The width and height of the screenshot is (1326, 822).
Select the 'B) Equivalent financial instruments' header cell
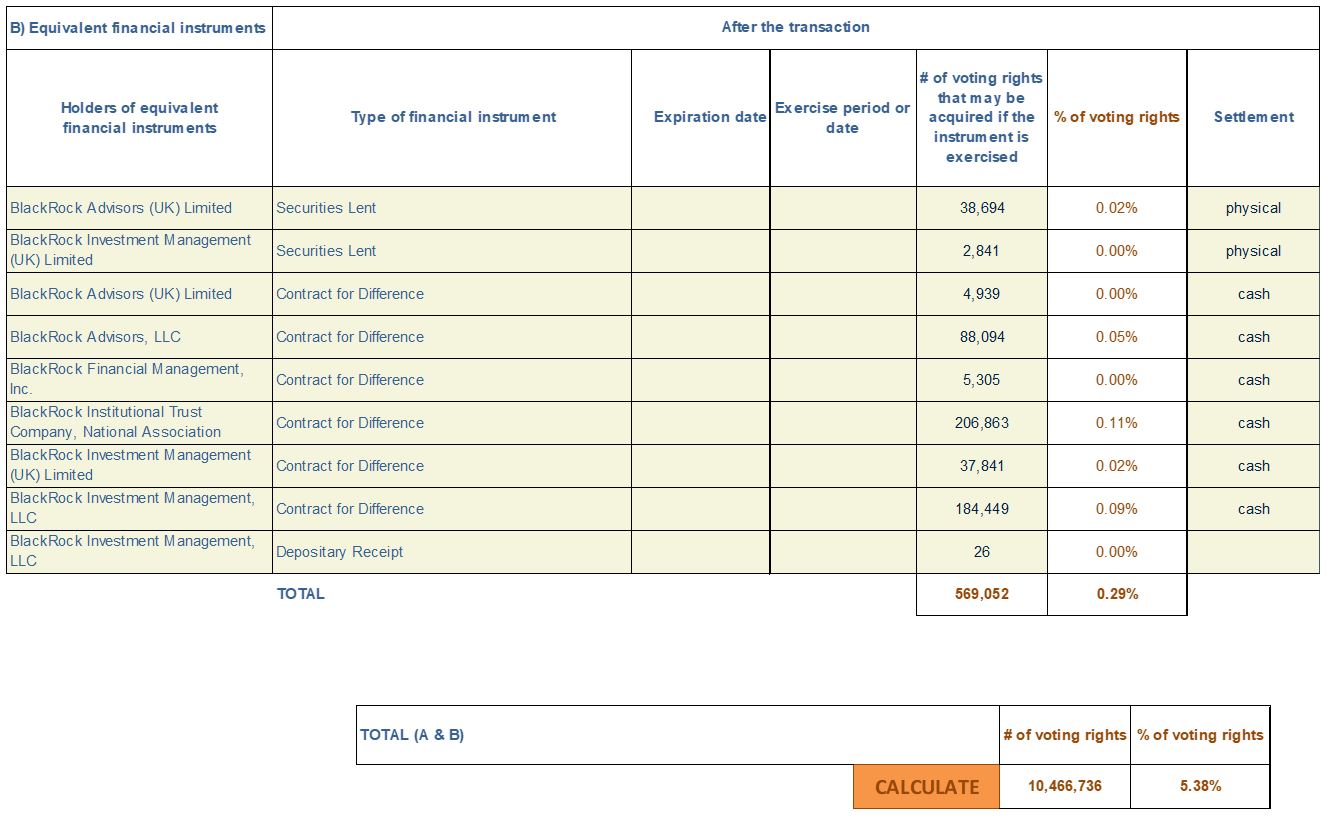139,28
